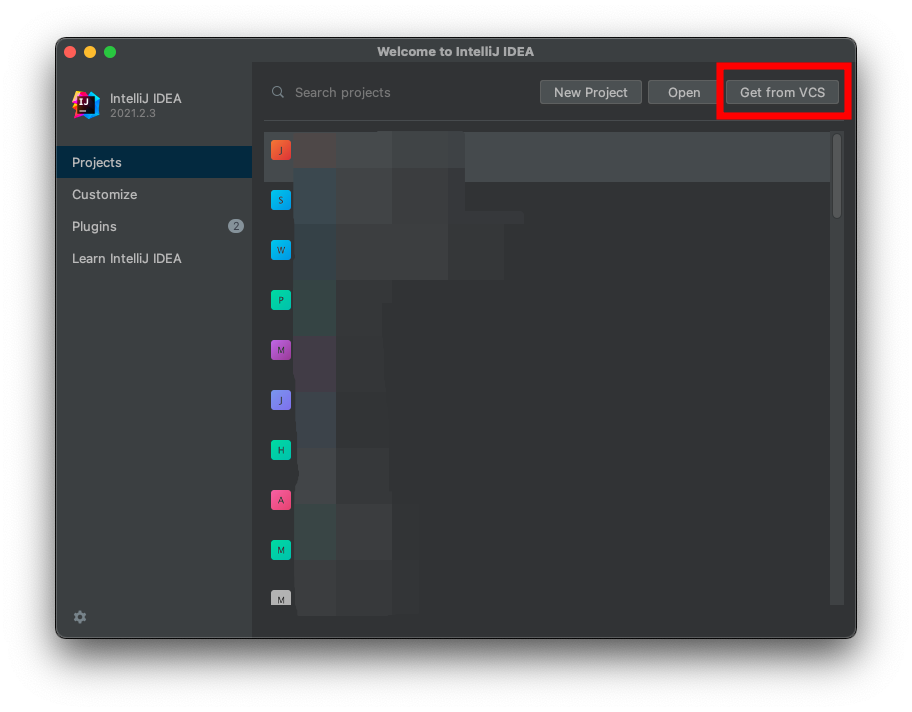Open settings gear at bottom left
Viewport: 912px width, 712px height.
[x=80, y=617]
